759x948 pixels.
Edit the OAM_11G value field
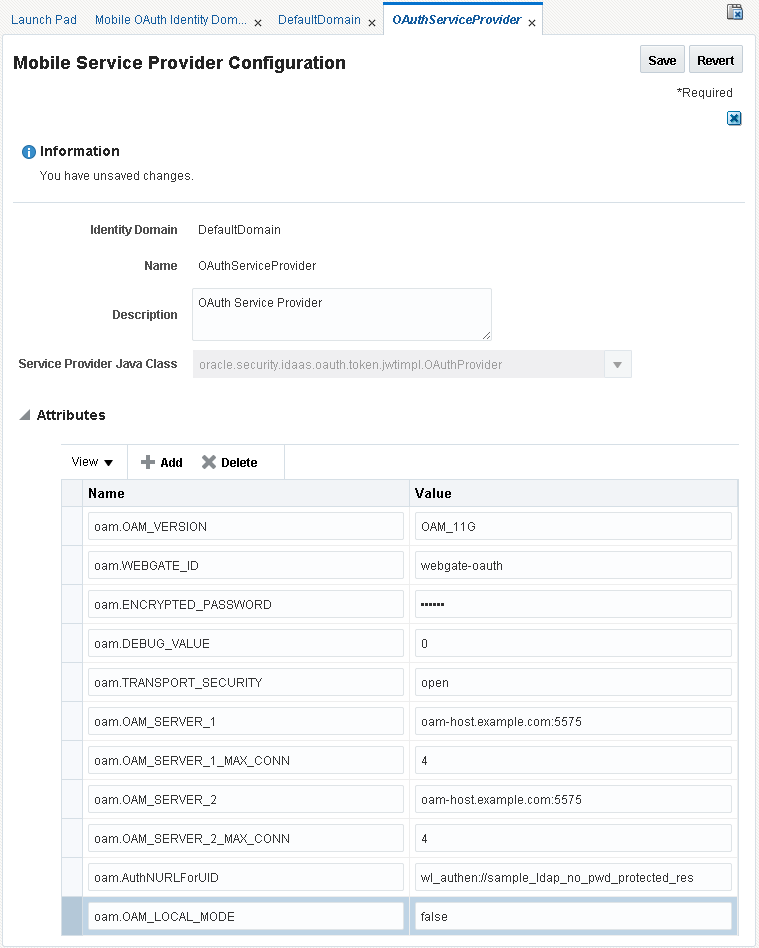[x=573, y=527]
